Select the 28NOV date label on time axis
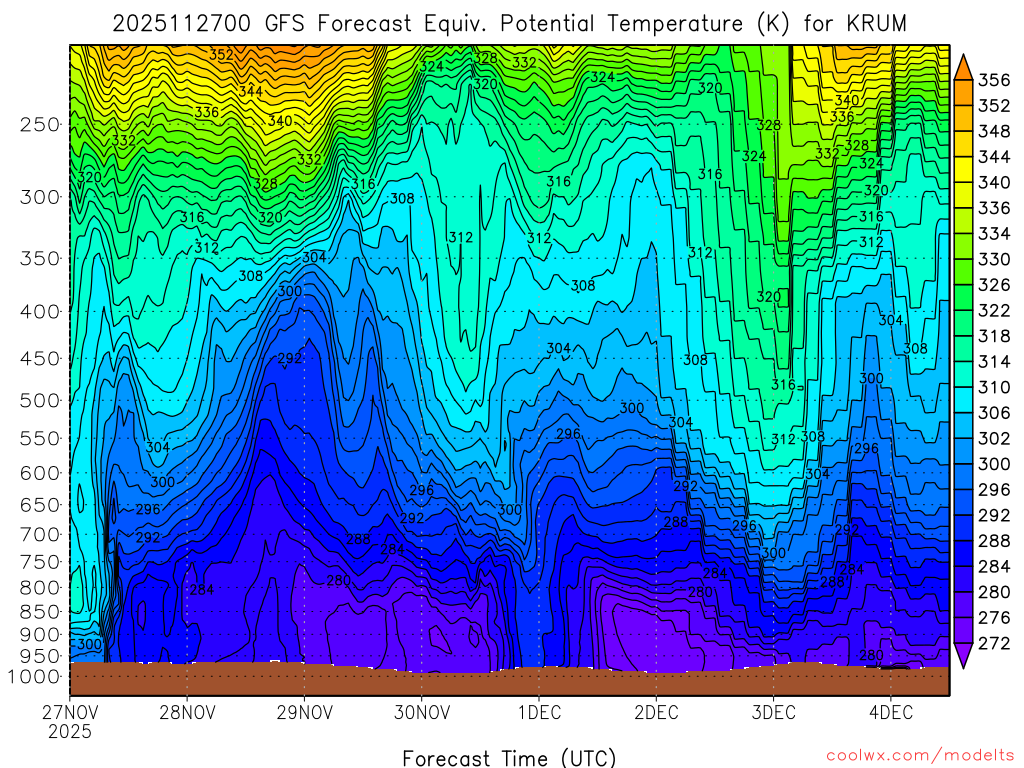 (187, 712)
